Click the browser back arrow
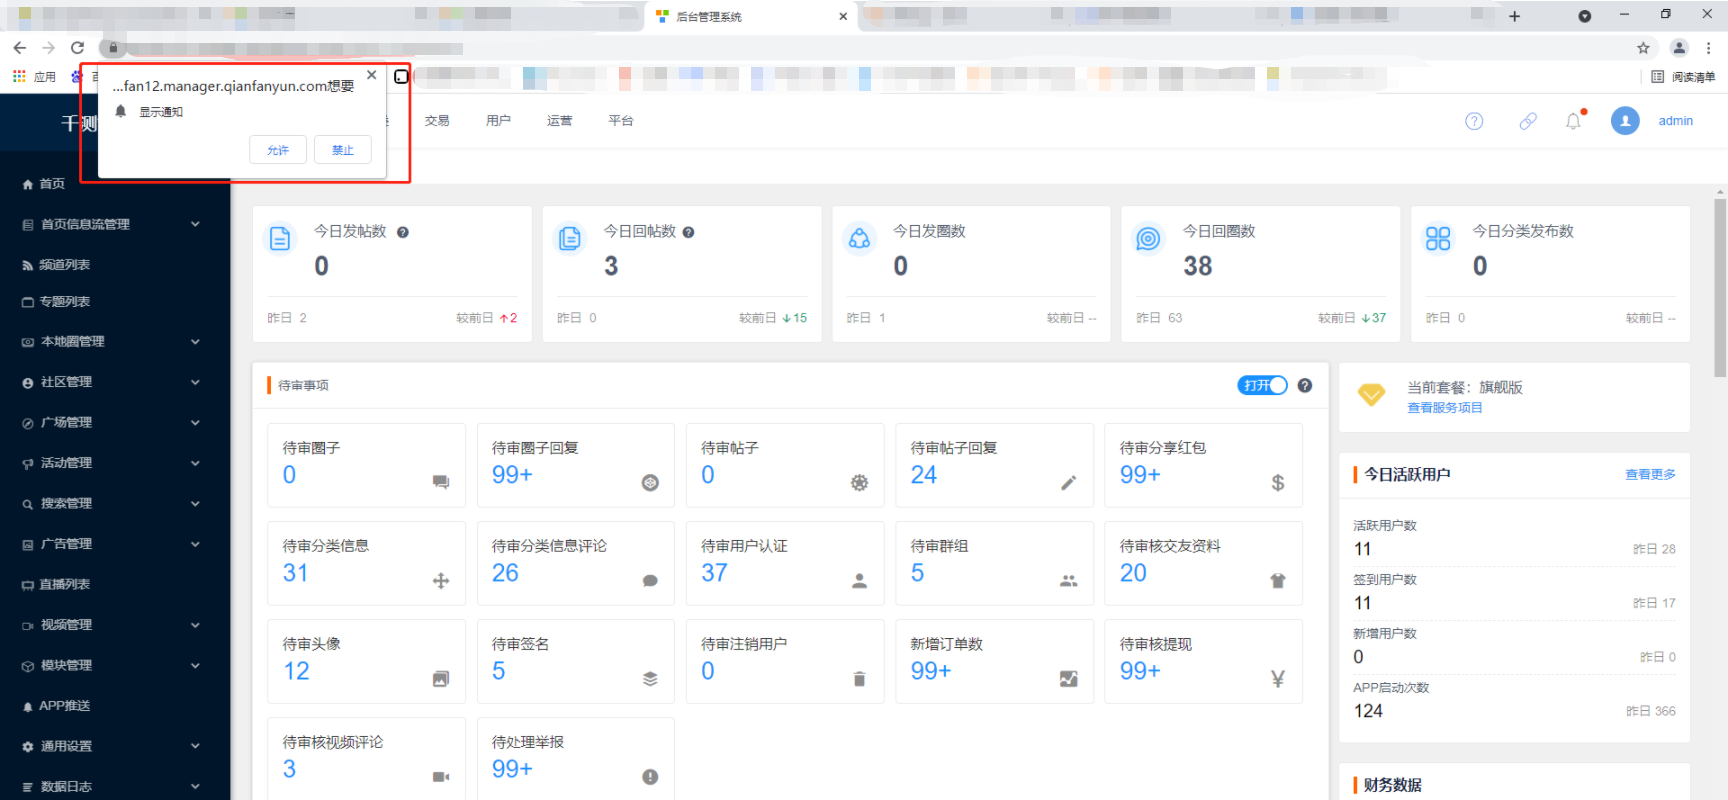Image resolution: width=1728 pixels, height=800 pixels. (x=20, y=47)
